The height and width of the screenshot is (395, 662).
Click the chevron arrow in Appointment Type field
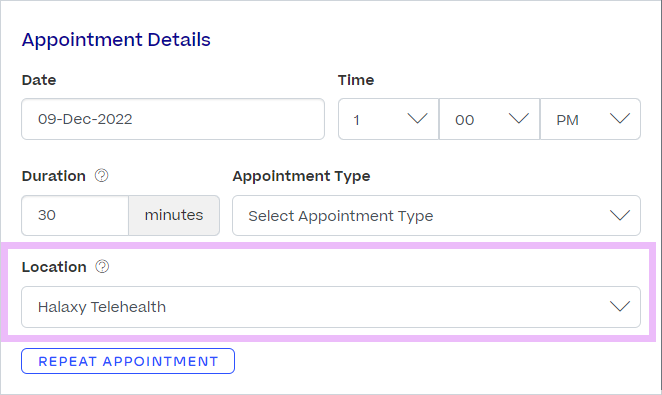click(620, 215)
